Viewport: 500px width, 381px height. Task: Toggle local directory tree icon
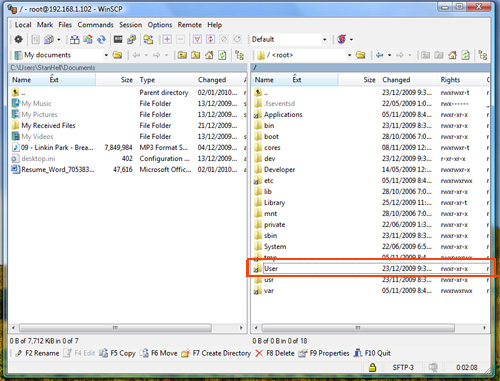click(239, 55)
